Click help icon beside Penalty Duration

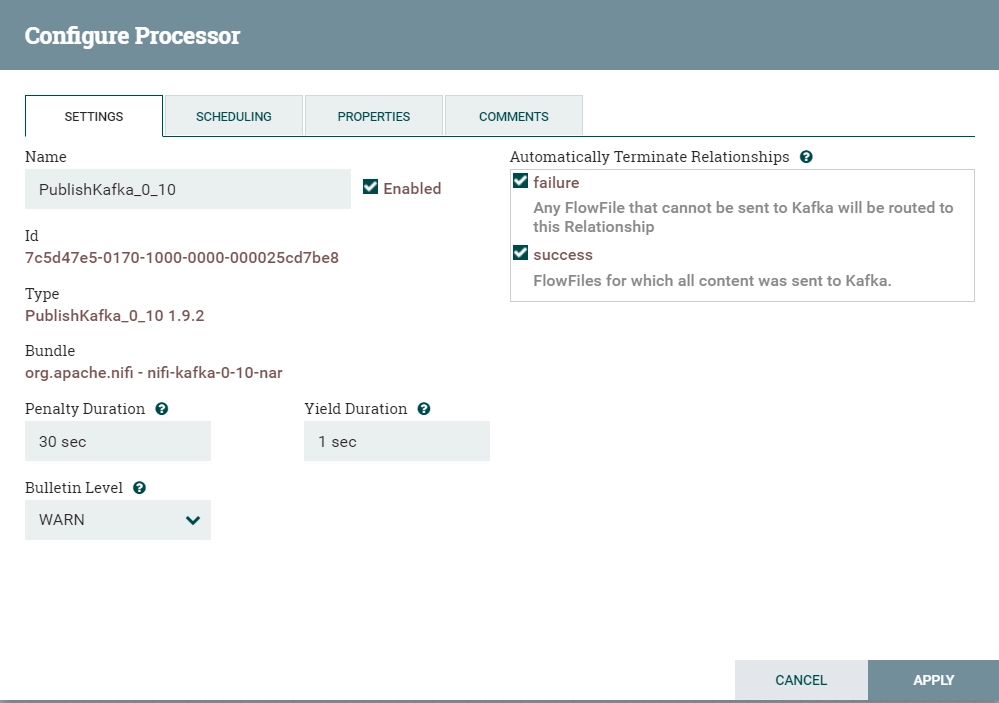[x=162, y=409]
